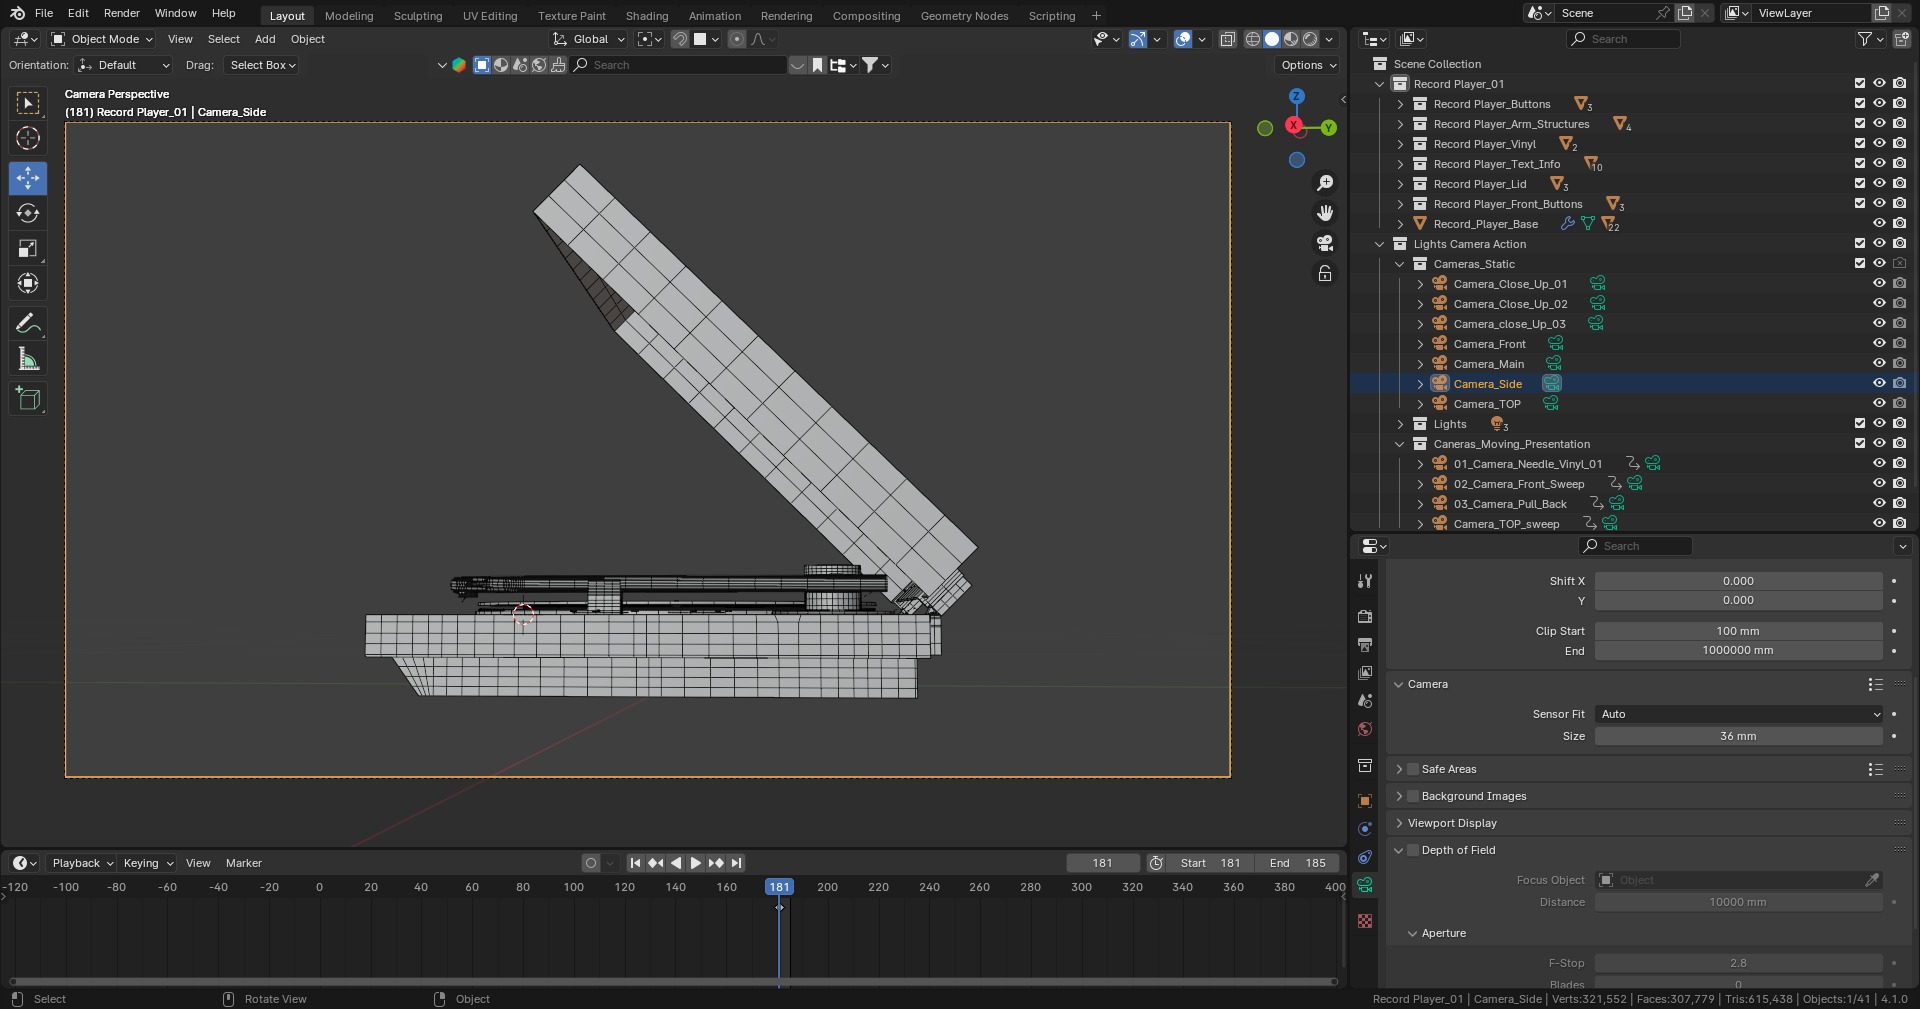
Task: Click the zoom magnifier viewport gizmo
Action: [1325, 183]
